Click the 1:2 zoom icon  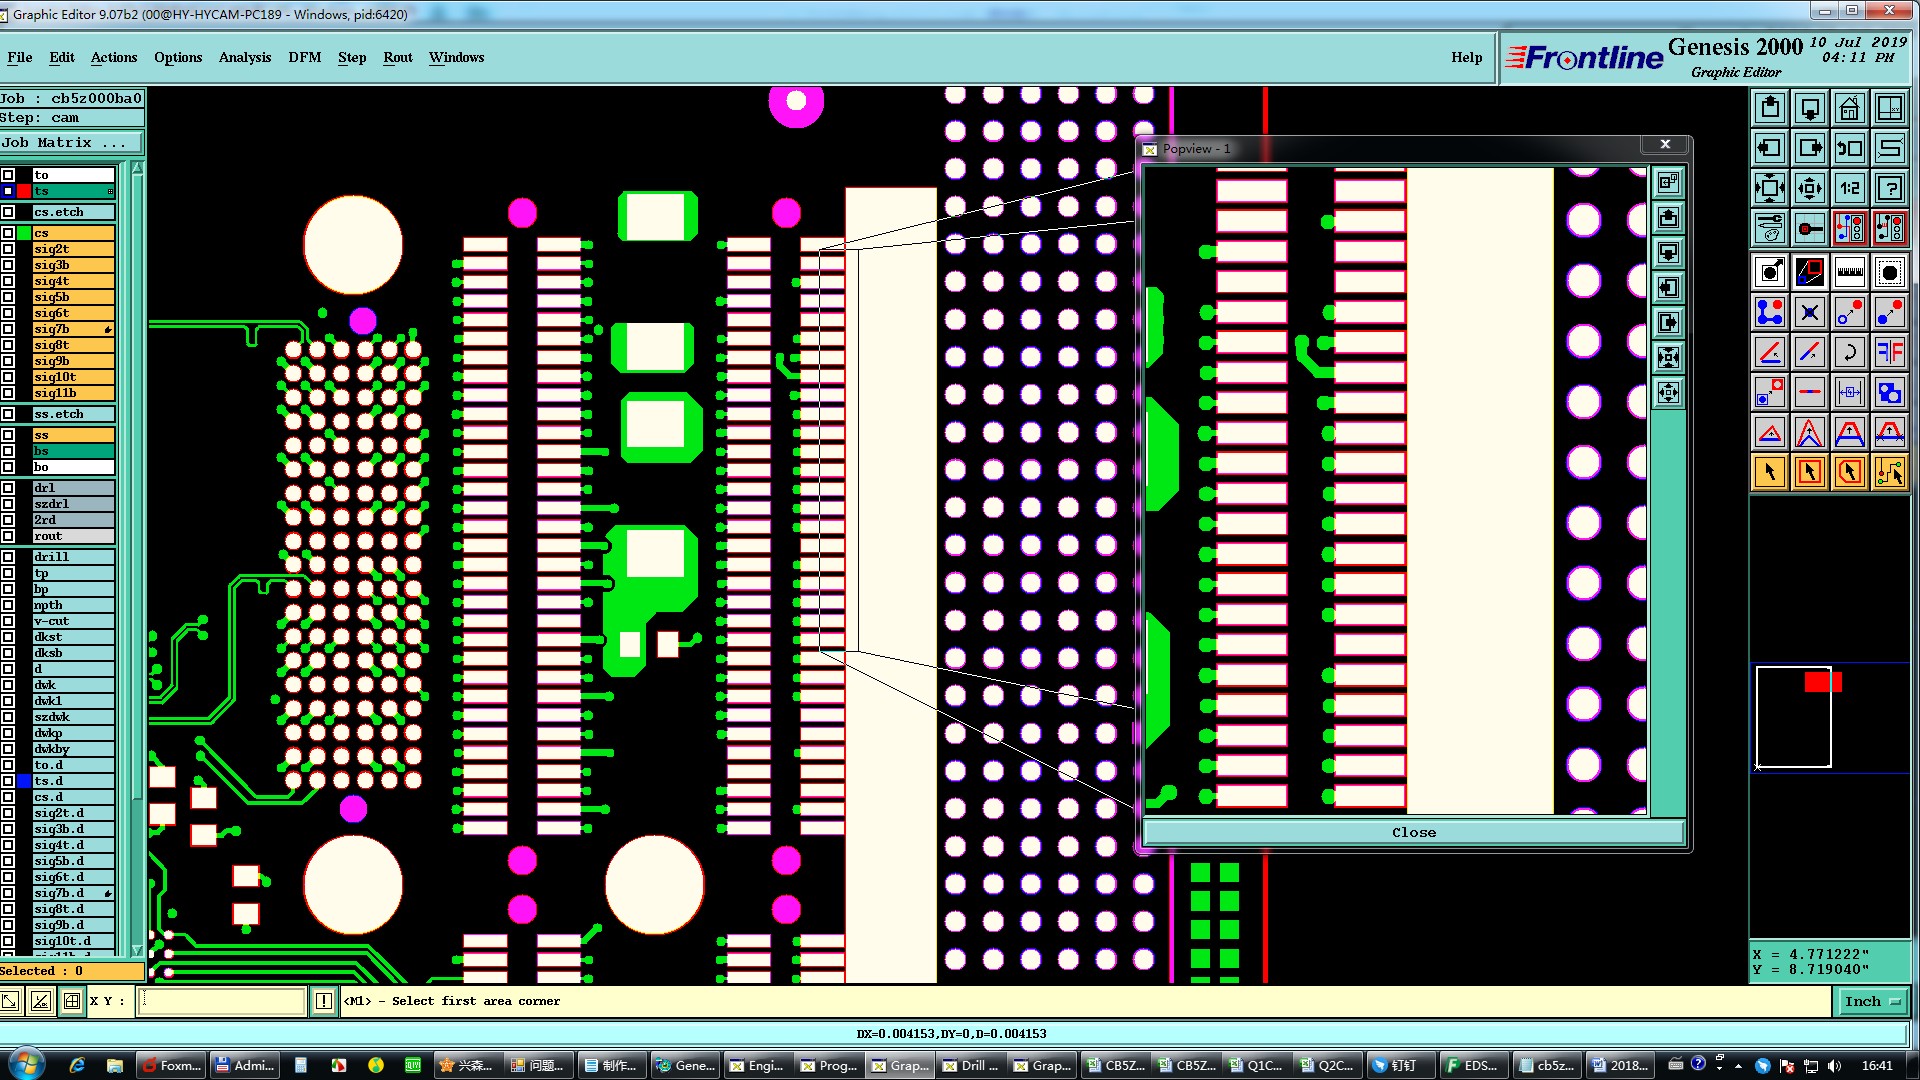tap(1849, 188)
